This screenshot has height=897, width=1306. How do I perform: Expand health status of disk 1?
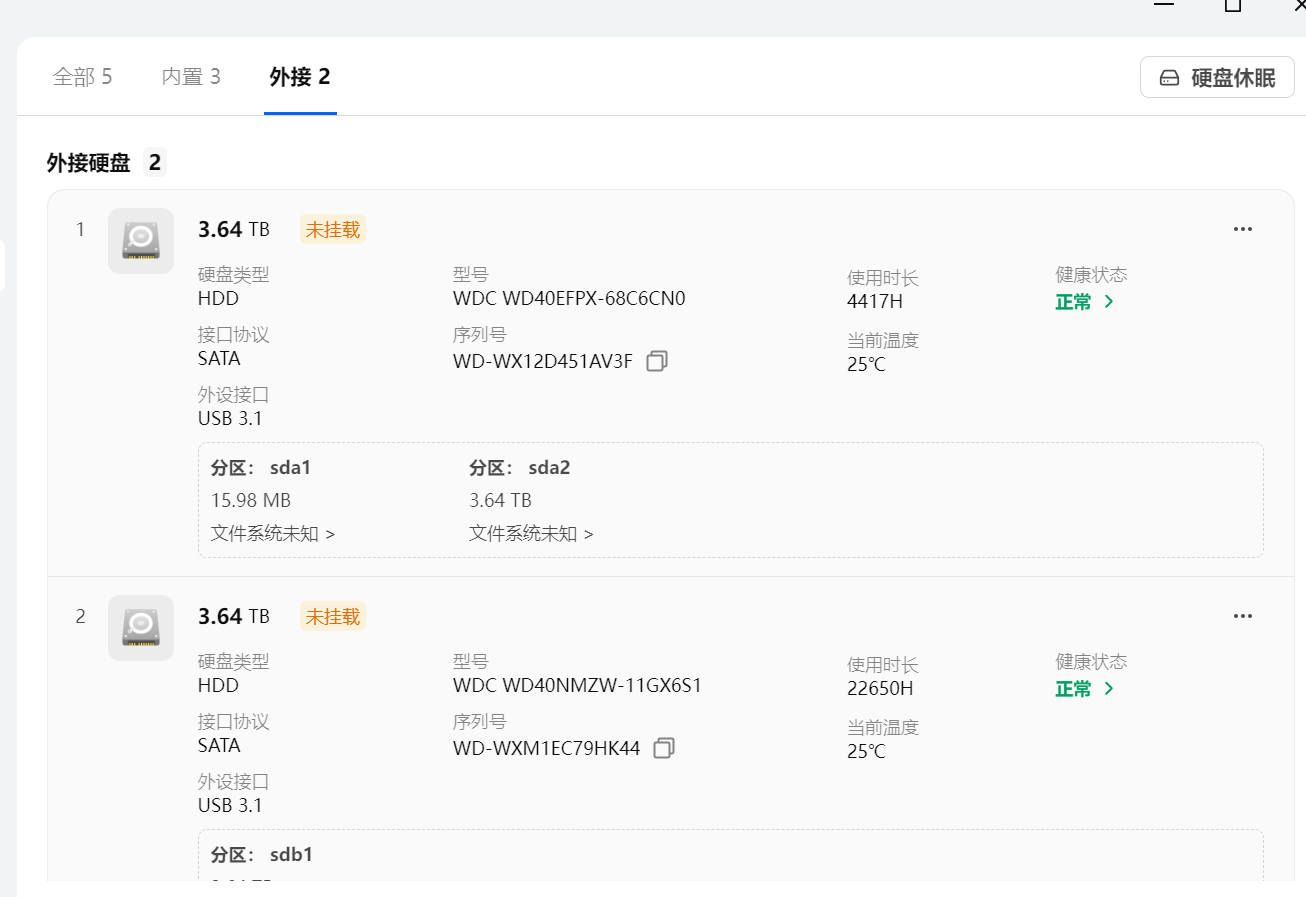tap(1085, 302)
